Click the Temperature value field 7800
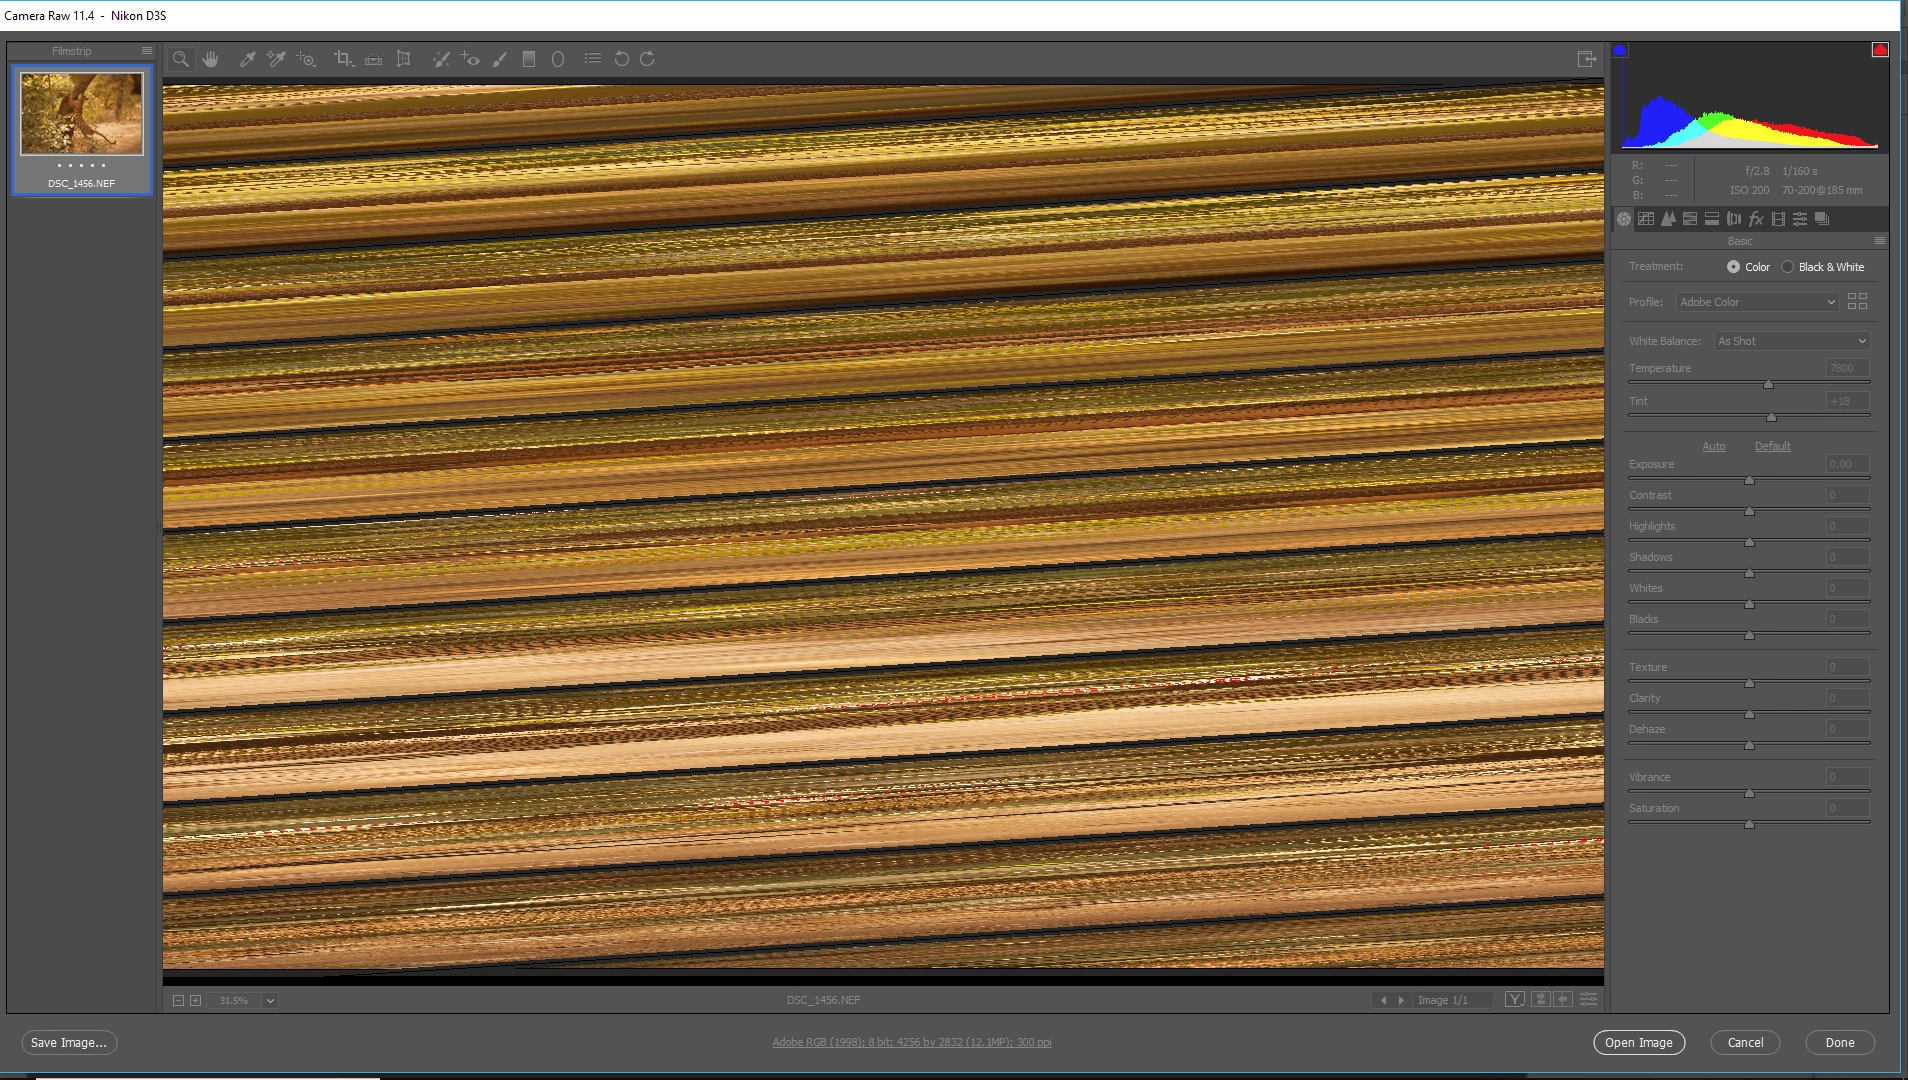The width and height of the screenshot is (1908, 1080). [1847, 368]
